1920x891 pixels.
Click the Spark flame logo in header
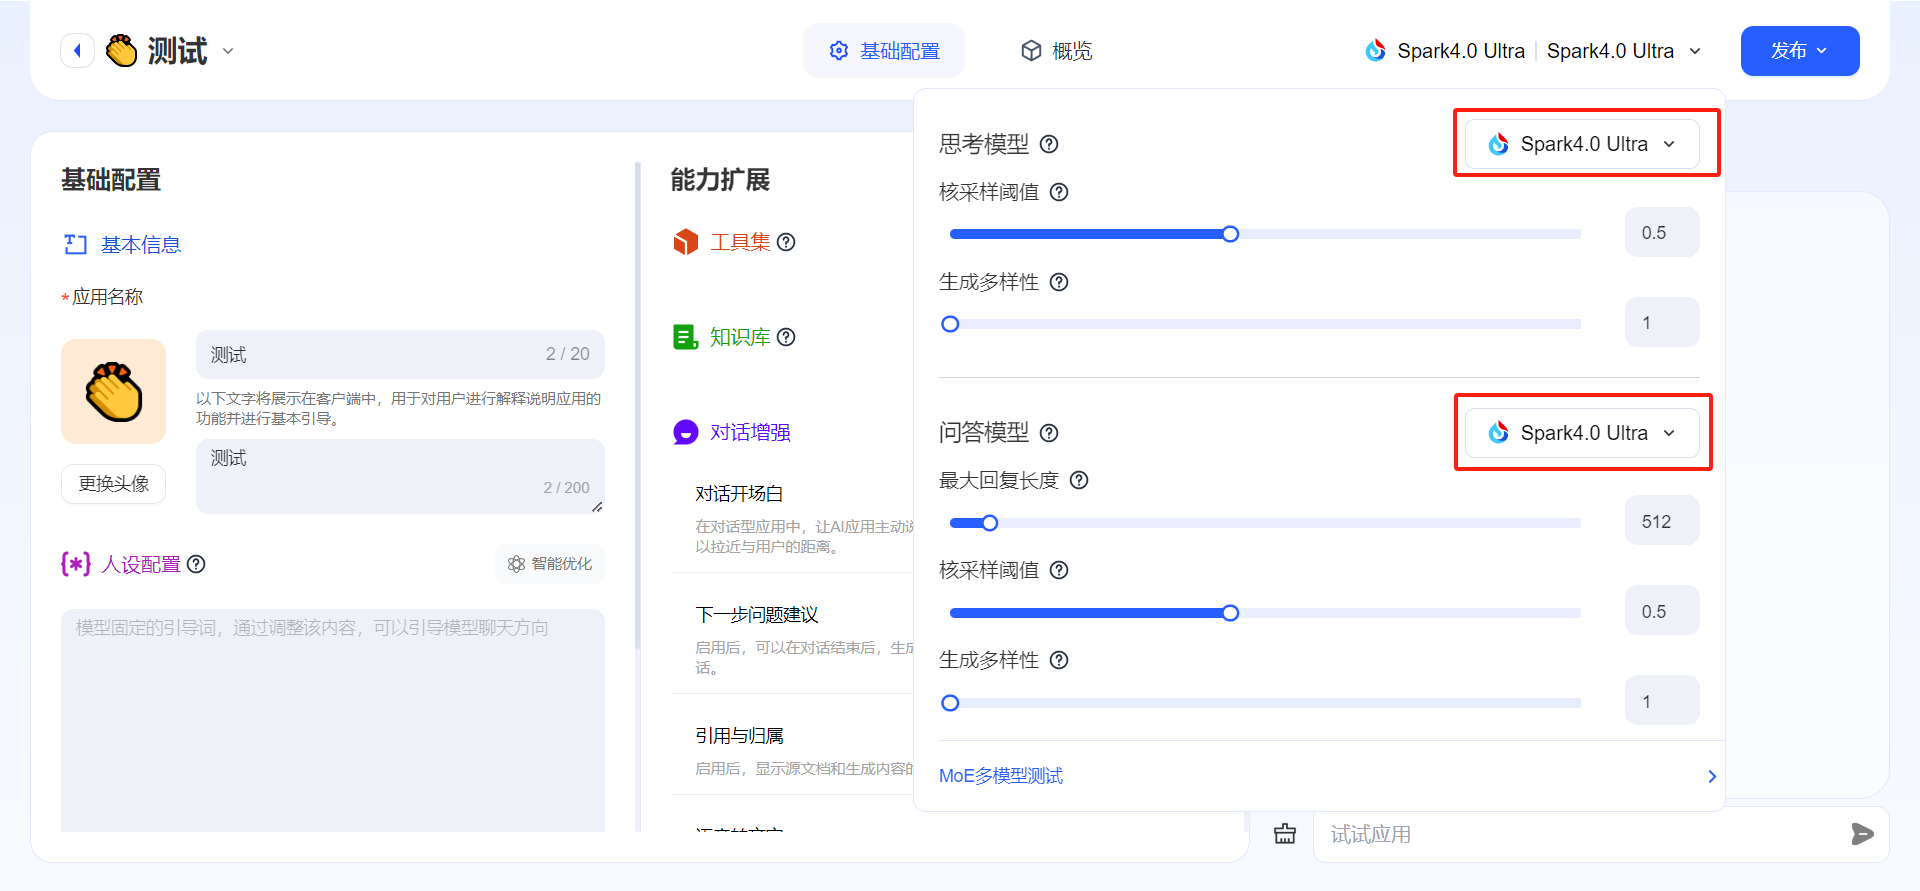1376,51
